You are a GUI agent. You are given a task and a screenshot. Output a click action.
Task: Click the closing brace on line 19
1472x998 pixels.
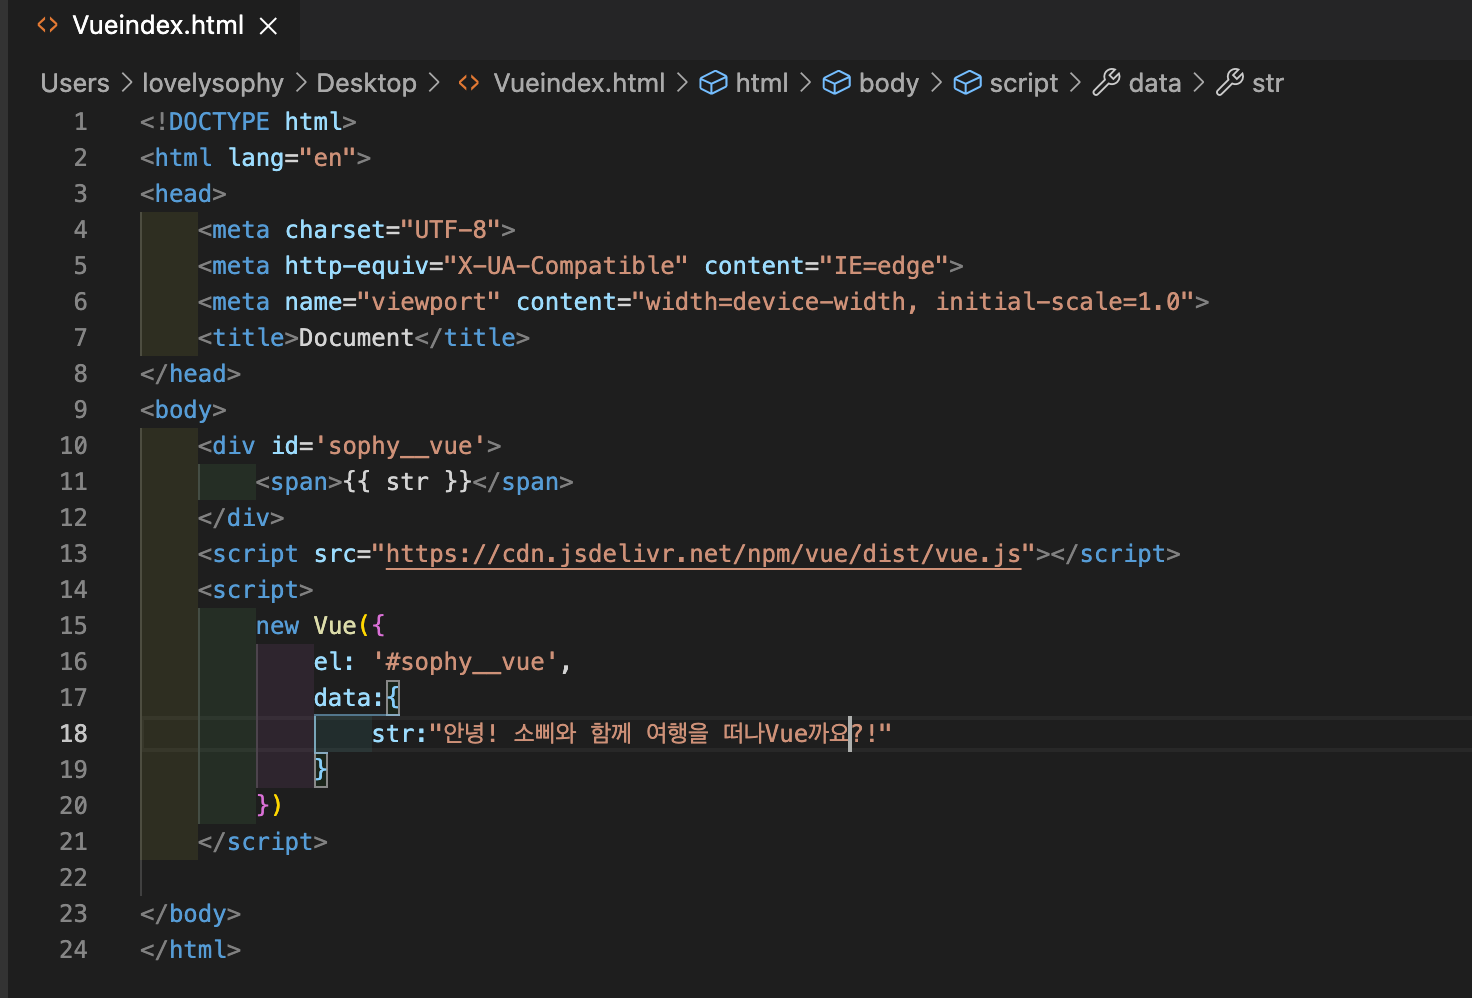click(x=321, y=770)
